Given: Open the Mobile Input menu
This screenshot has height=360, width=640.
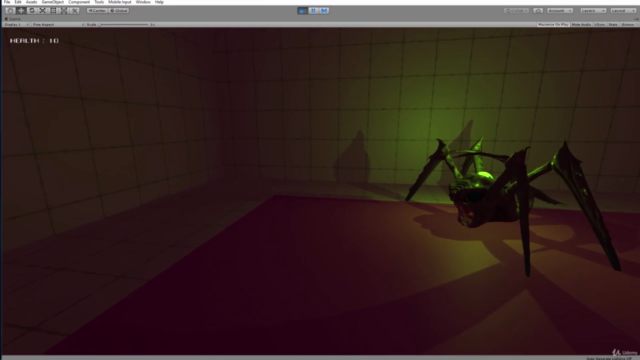Looking at the screenshot, I should (x=120, y=2).
